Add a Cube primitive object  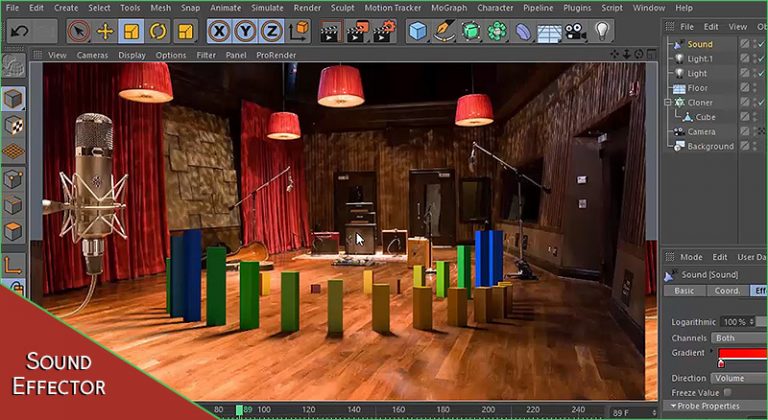point(417,31)
